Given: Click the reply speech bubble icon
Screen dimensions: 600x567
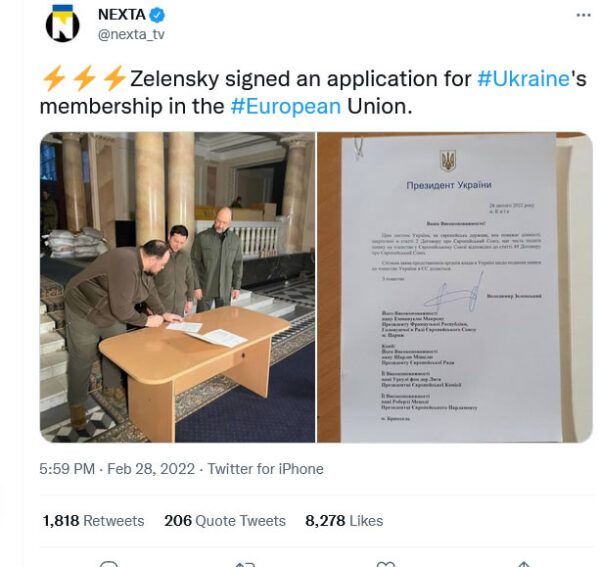Looking at the screenshot, I should pyautogui.click(x=109, y=564).
